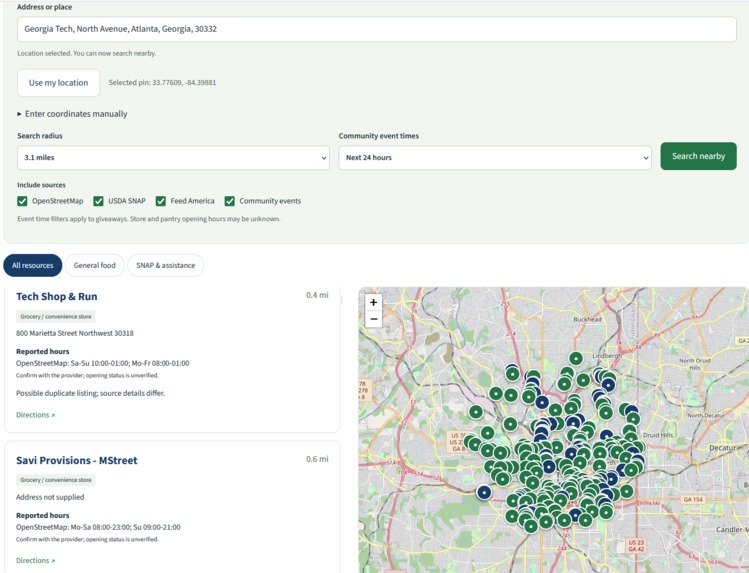Open Directions for Savi Provisions - MStreet
The image size is (749, 573).
tap(36, 561)
